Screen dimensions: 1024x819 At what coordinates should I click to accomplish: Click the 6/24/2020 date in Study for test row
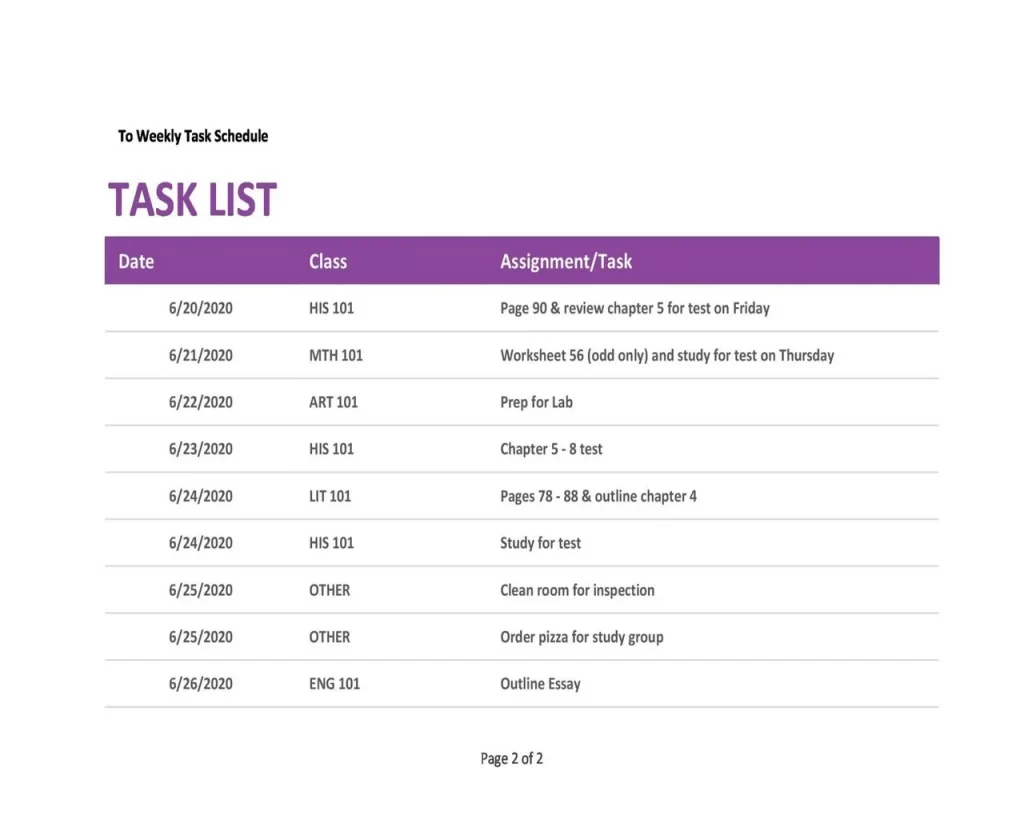point(200,543)
